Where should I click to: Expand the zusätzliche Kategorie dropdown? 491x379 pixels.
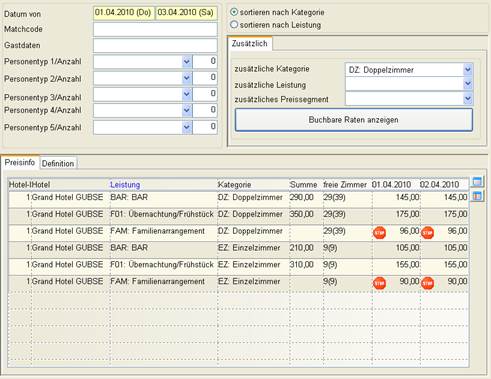[468, 70]
